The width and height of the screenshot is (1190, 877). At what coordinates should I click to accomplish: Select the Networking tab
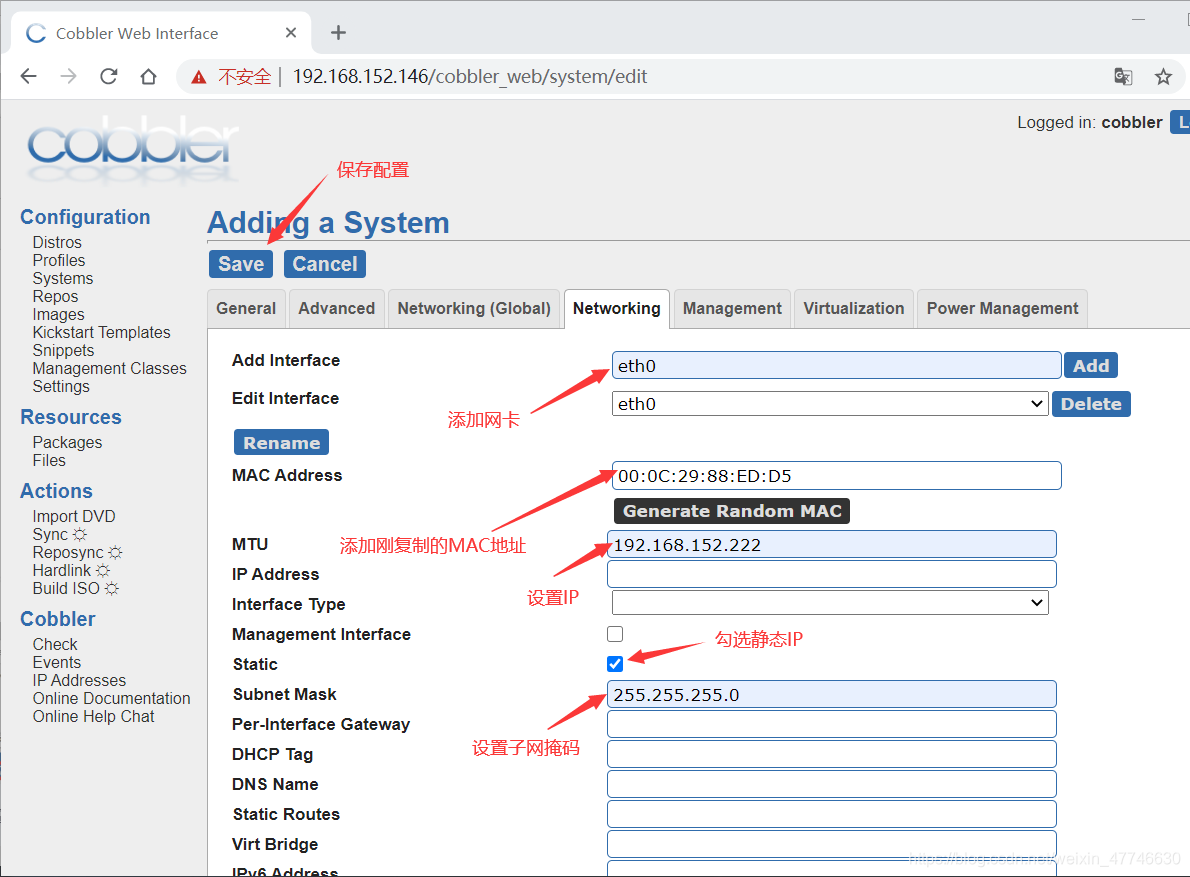(x=617, y=309)
